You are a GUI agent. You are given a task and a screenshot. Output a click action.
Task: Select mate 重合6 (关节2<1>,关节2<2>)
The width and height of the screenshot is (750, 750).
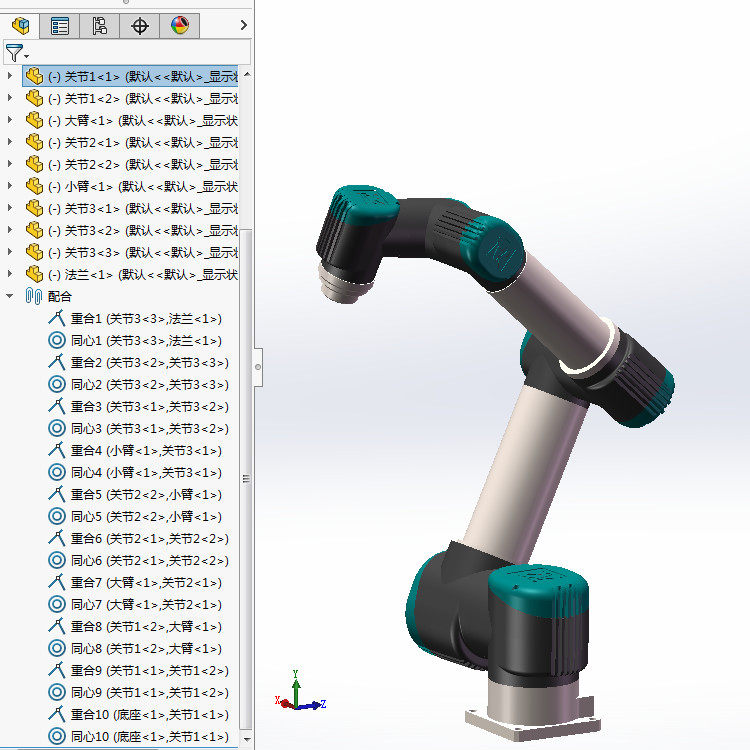point(139,539)
